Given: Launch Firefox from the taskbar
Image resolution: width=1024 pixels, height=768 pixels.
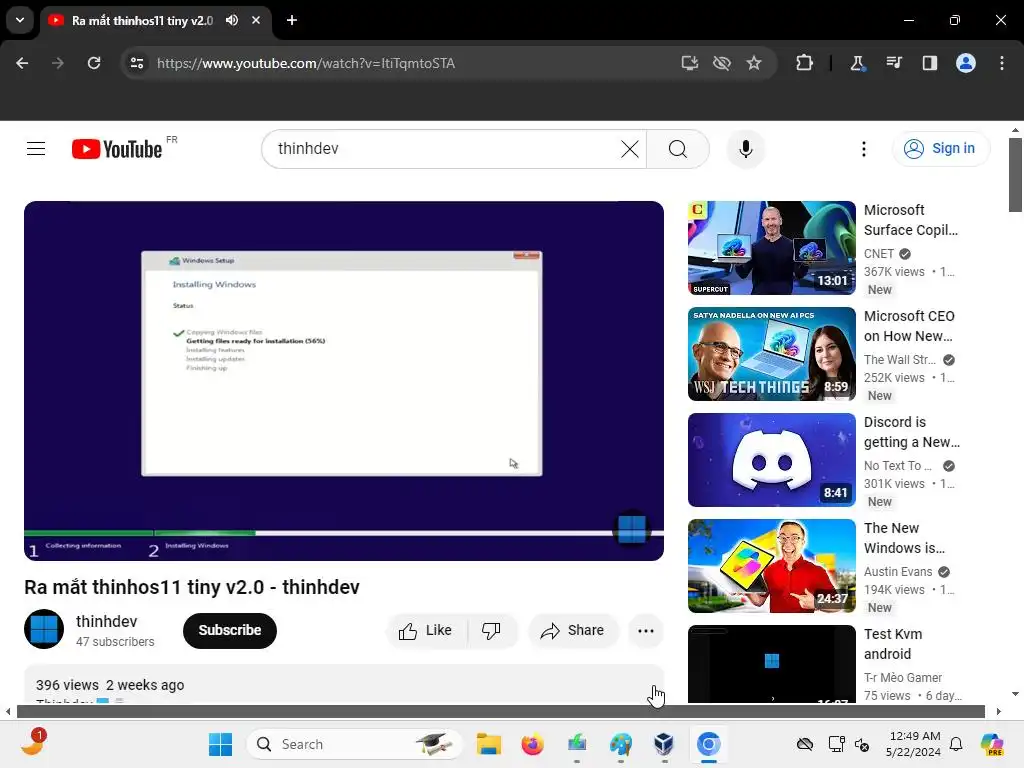Looking at the screenshot, I should click(x=532, y=744).
